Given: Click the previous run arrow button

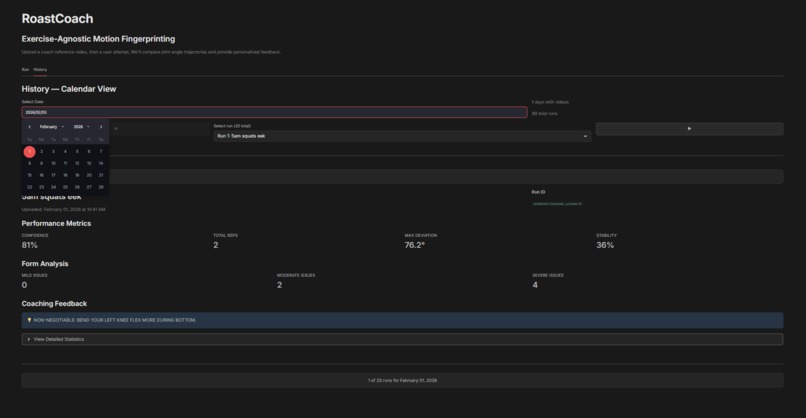Looking at the screenshot, I should point(116,129).
